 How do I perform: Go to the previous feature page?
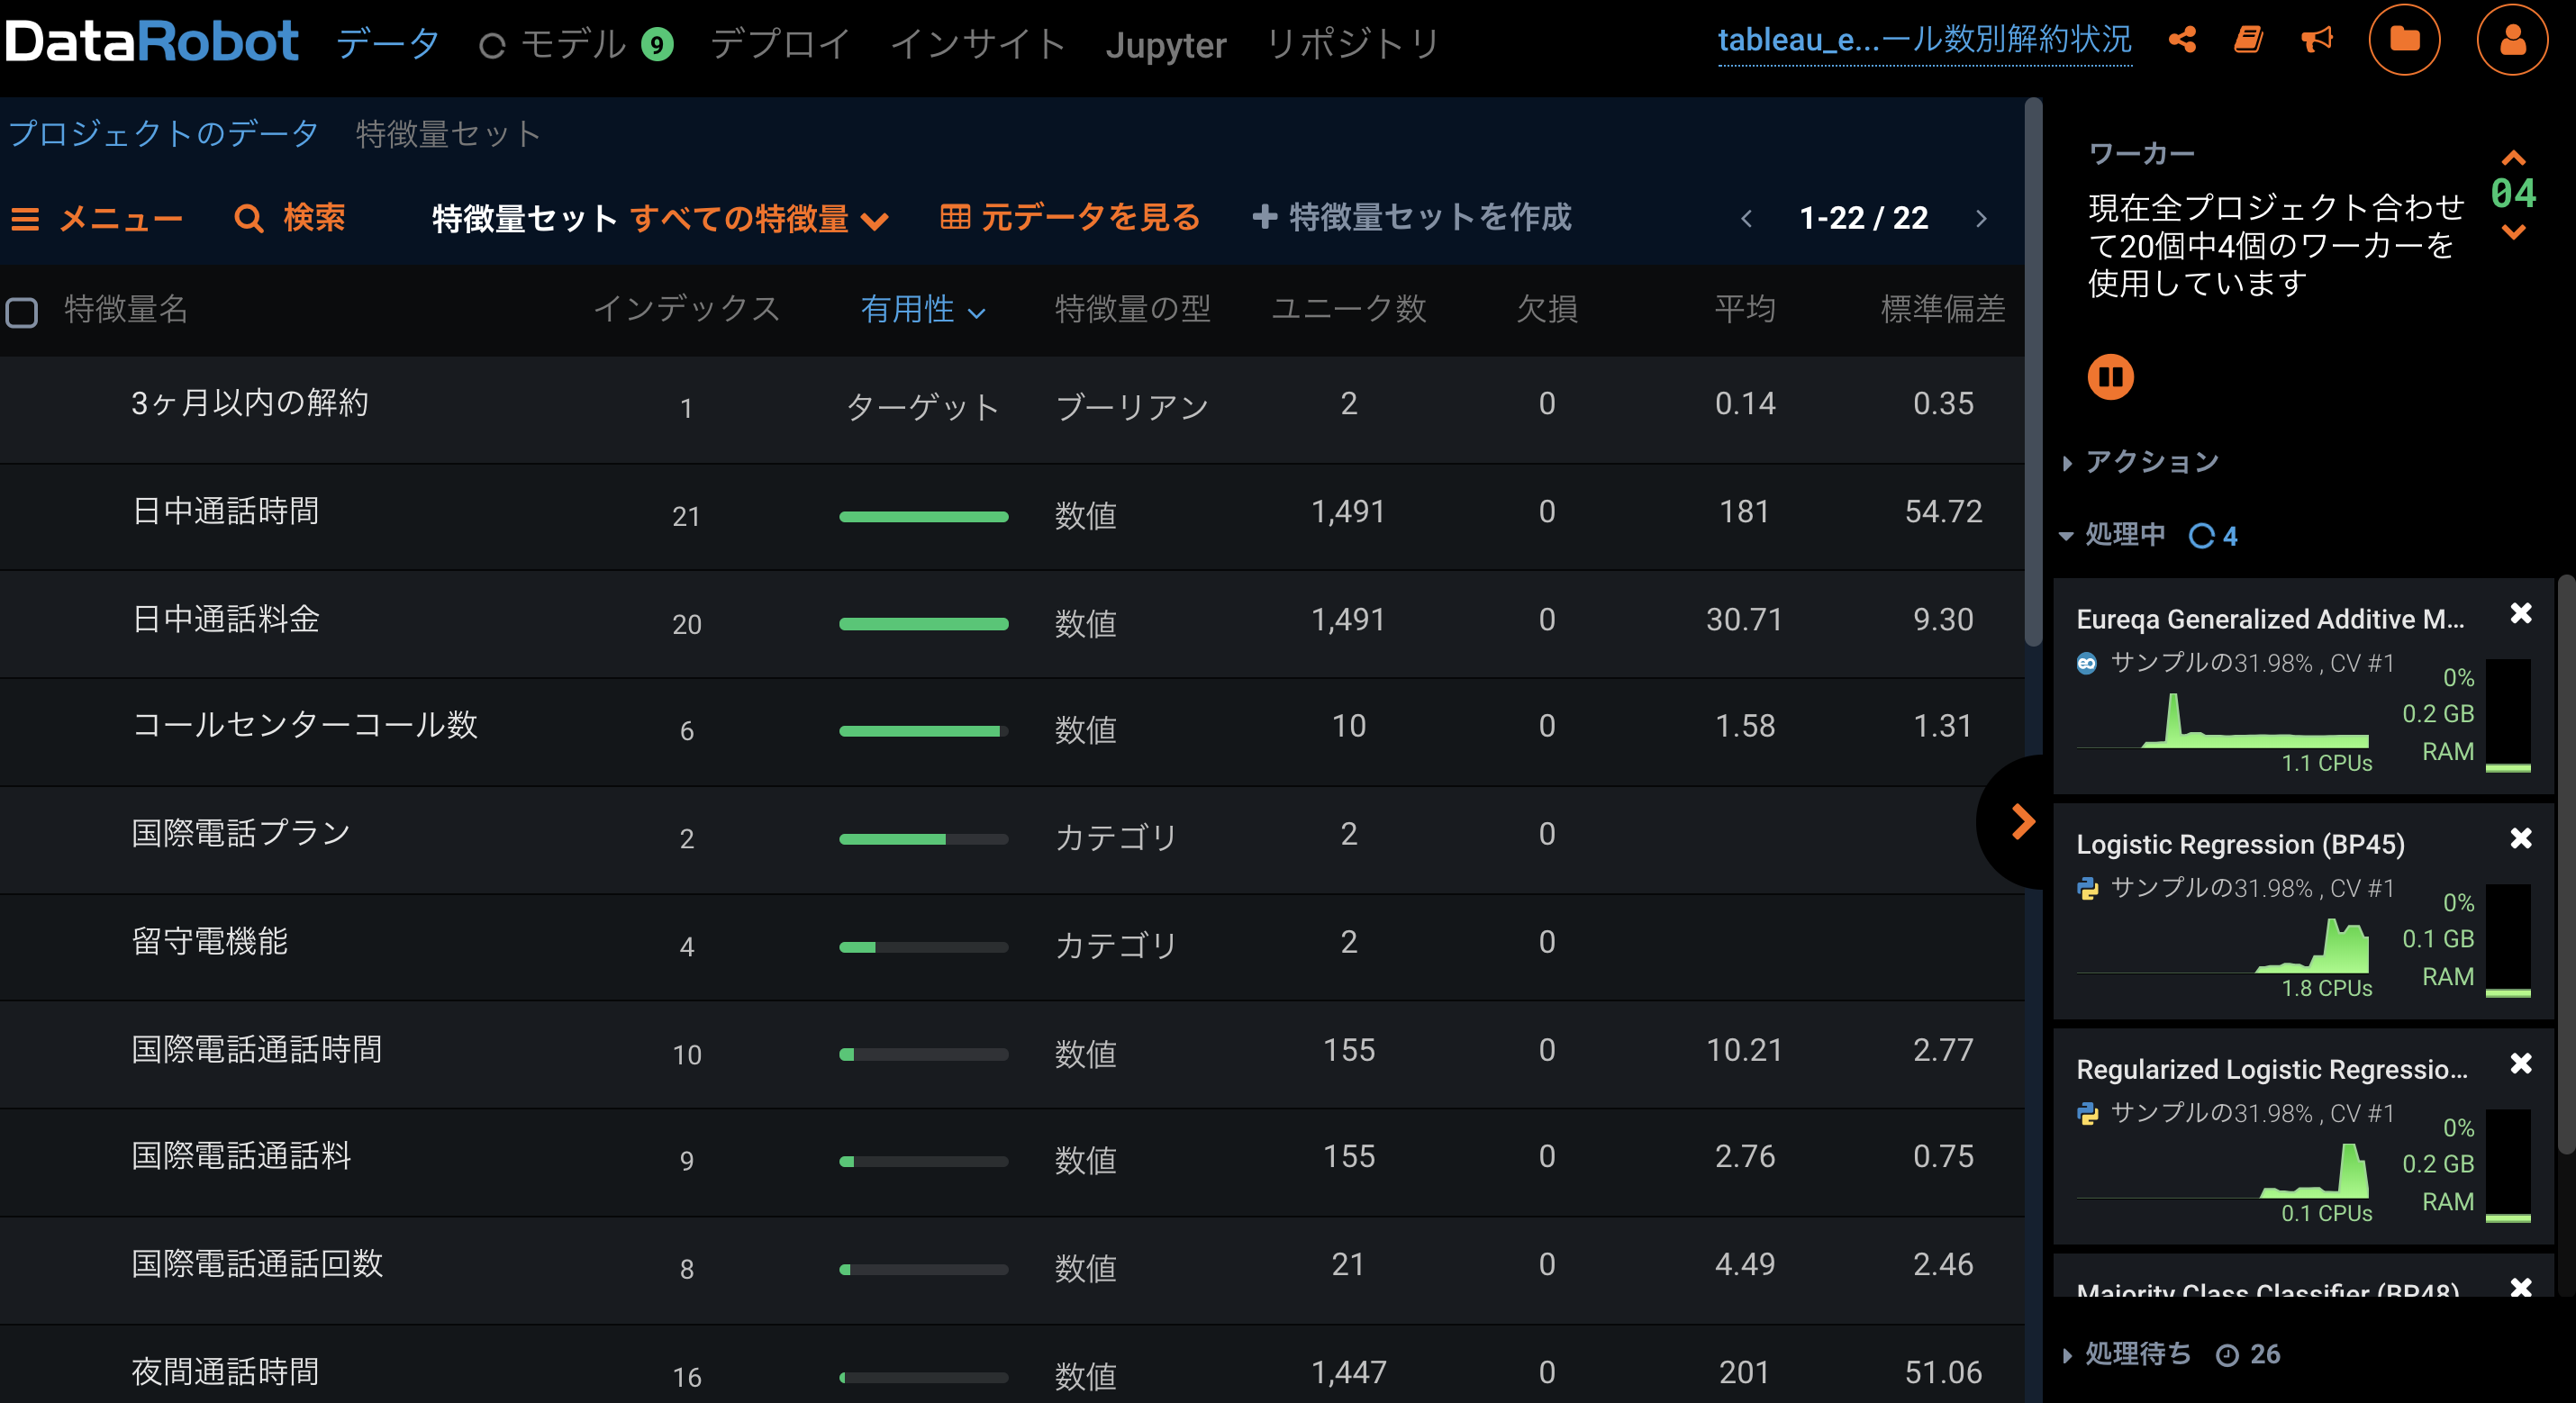(1746, 218)
